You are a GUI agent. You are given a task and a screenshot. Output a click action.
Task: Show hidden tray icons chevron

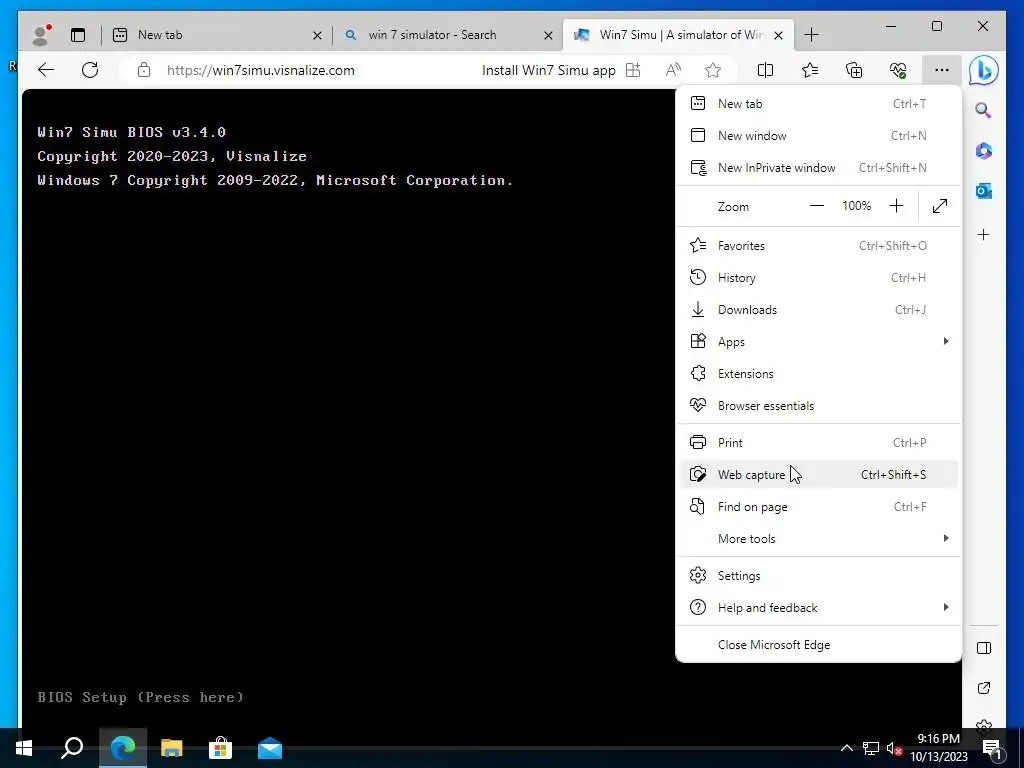[x=846, y=748]
